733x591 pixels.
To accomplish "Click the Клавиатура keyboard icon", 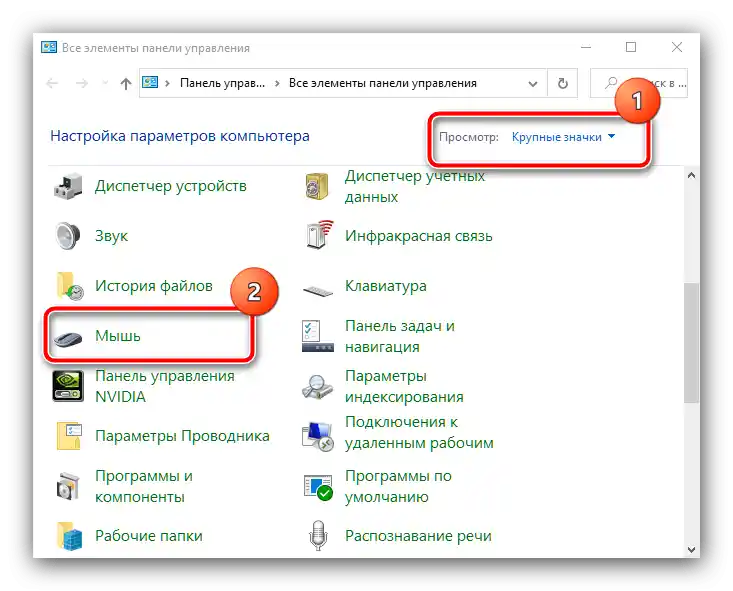I will pos(318,291).
